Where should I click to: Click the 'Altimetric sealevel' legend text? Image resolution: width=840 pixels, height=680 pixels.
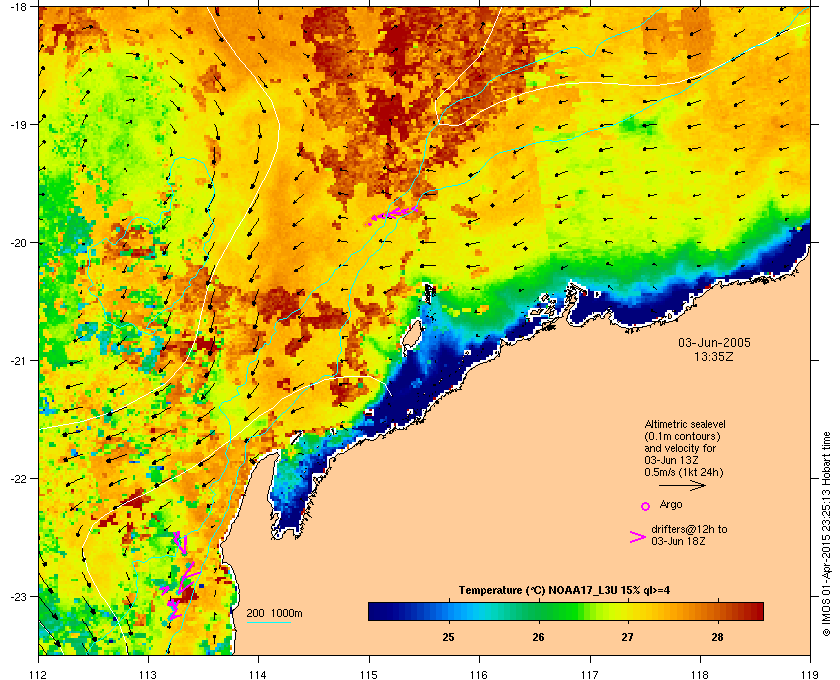coord(685,424)
